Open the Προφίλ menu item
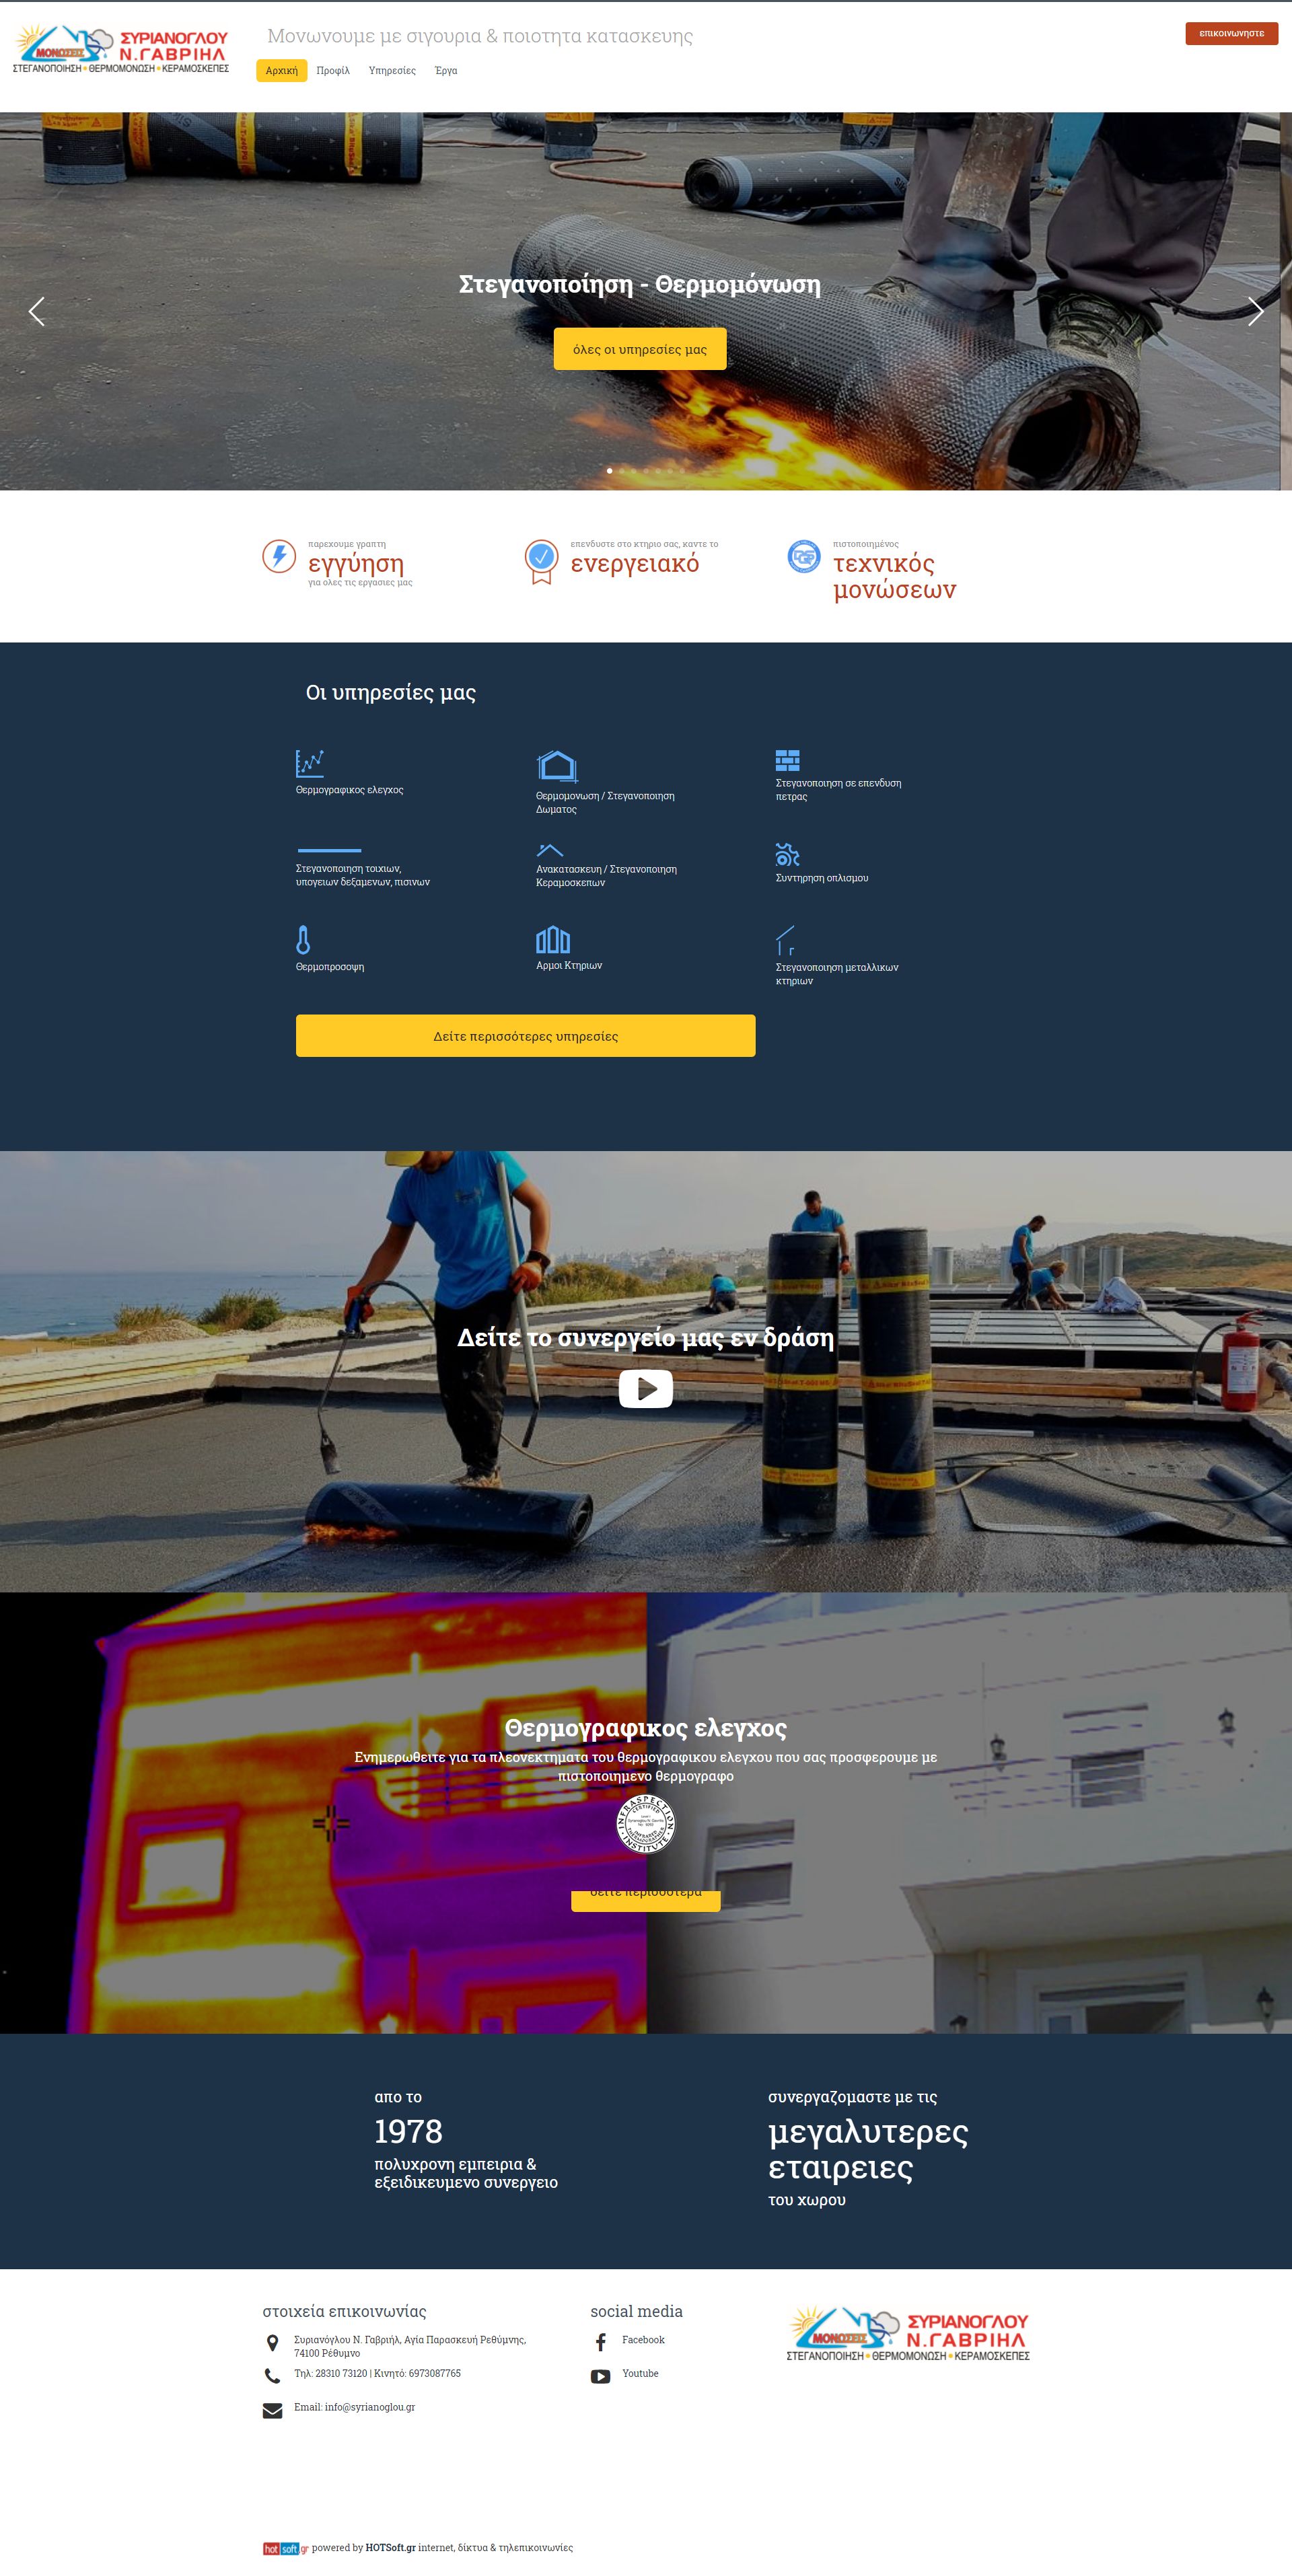The width and height of the screenshot is (1292, 2576). click(333, 71)
